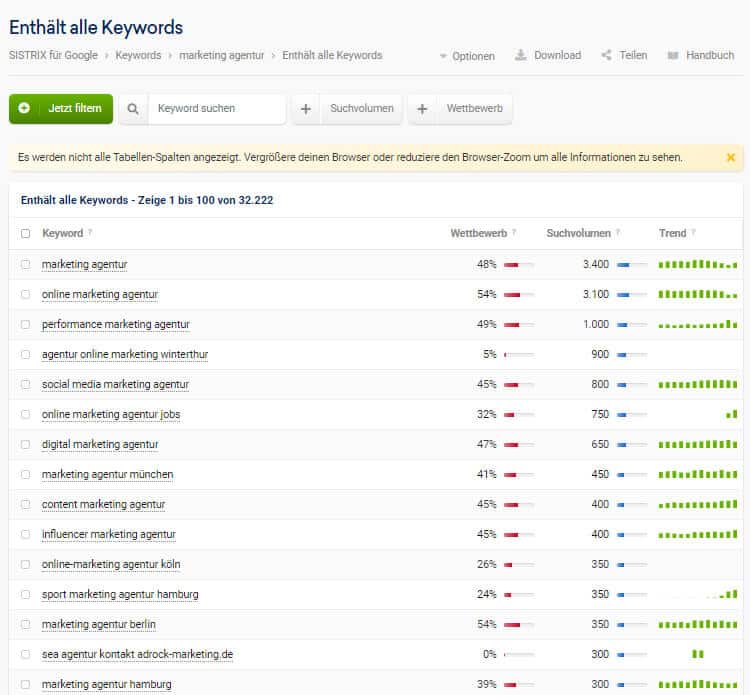Click the green Jetzt filtern button
This screenshot has width=750, height=695.
point(61,109)
